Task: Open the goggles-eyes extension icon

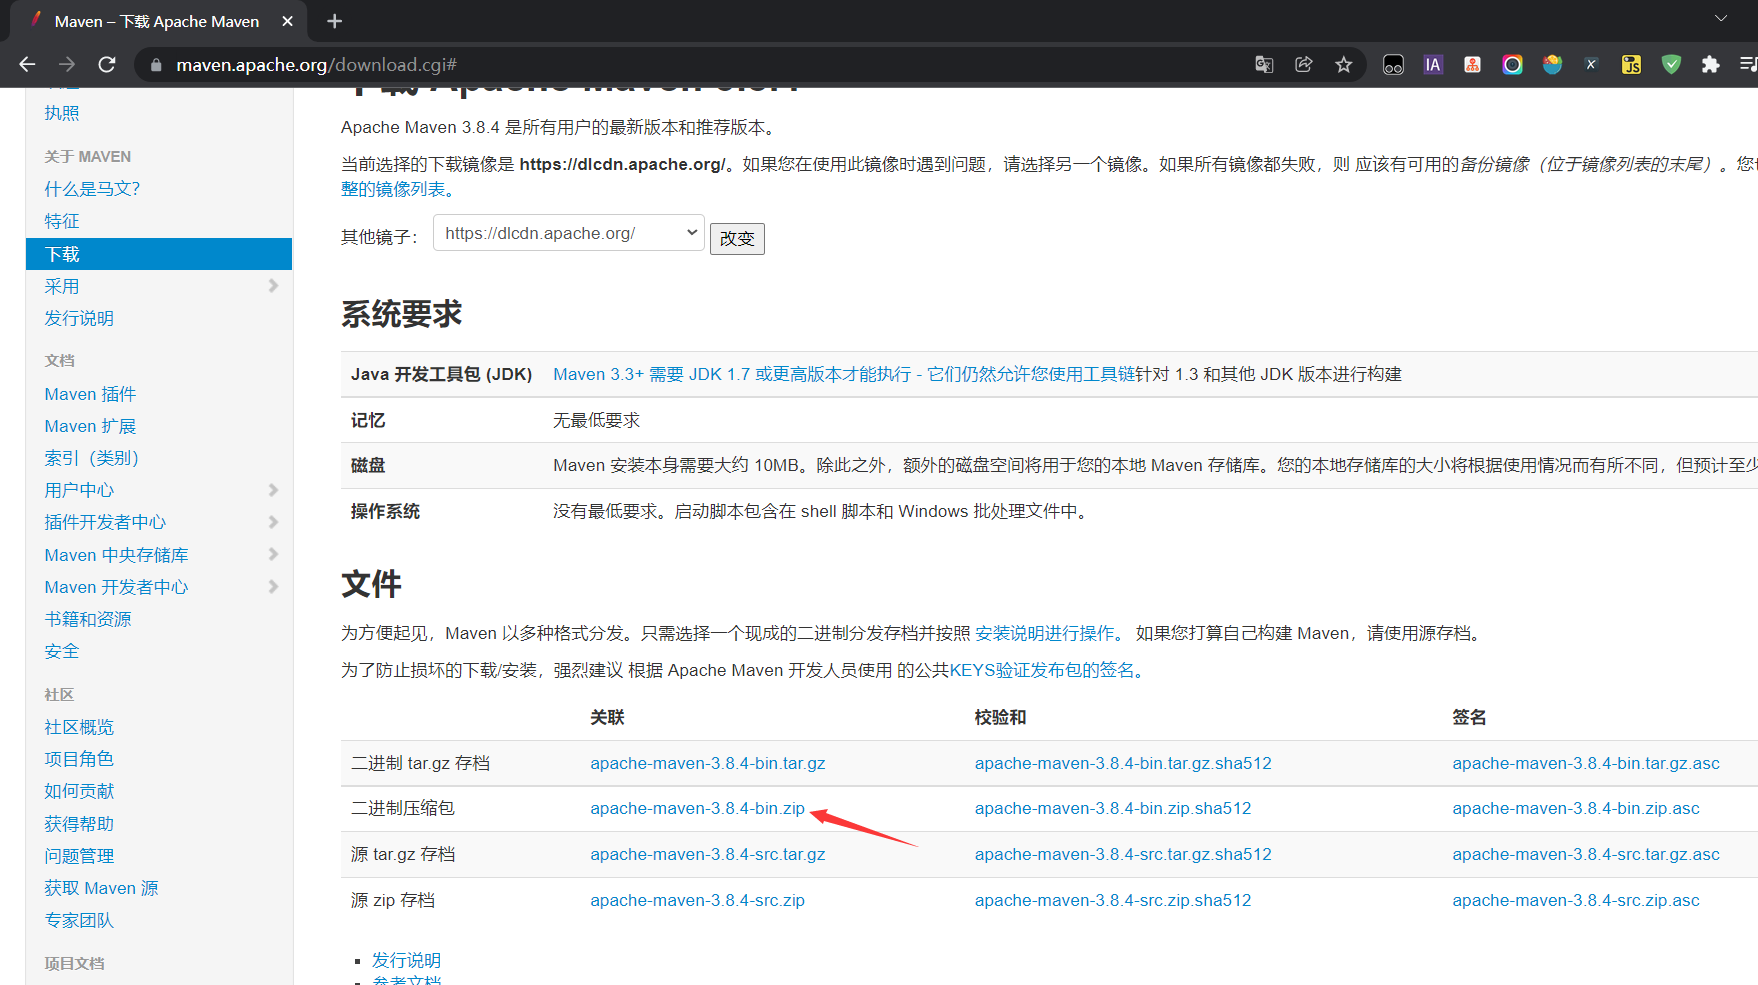Action: tap(1393, 65)
